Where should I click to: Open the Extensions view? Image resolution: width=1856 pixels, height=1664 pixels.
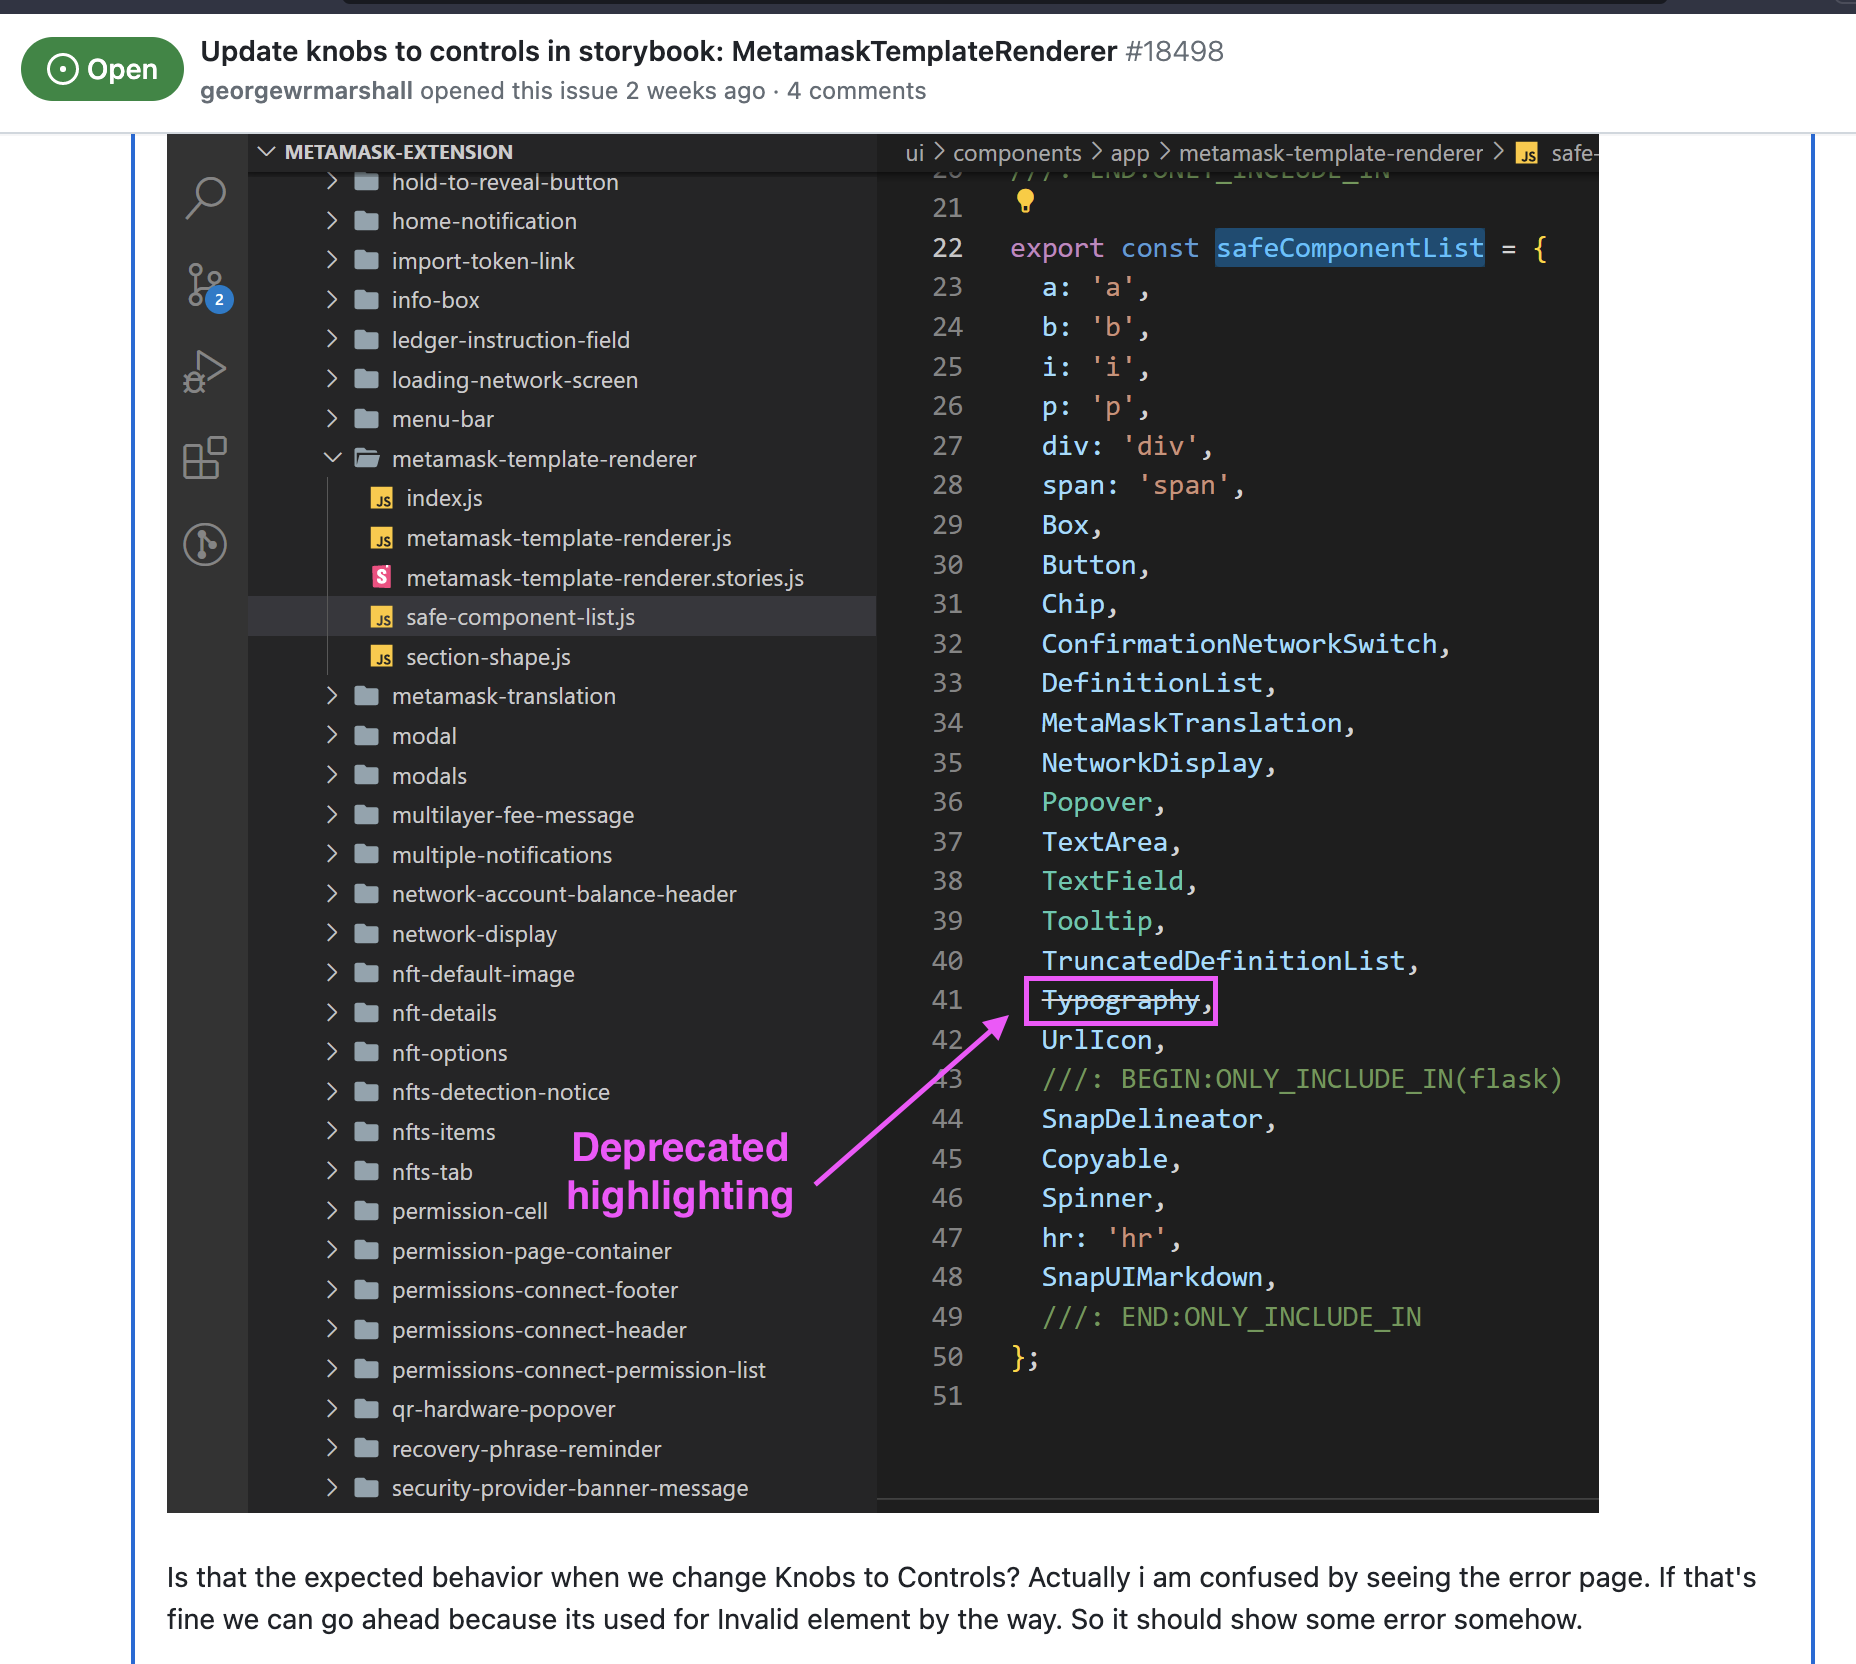click(206, 458)
